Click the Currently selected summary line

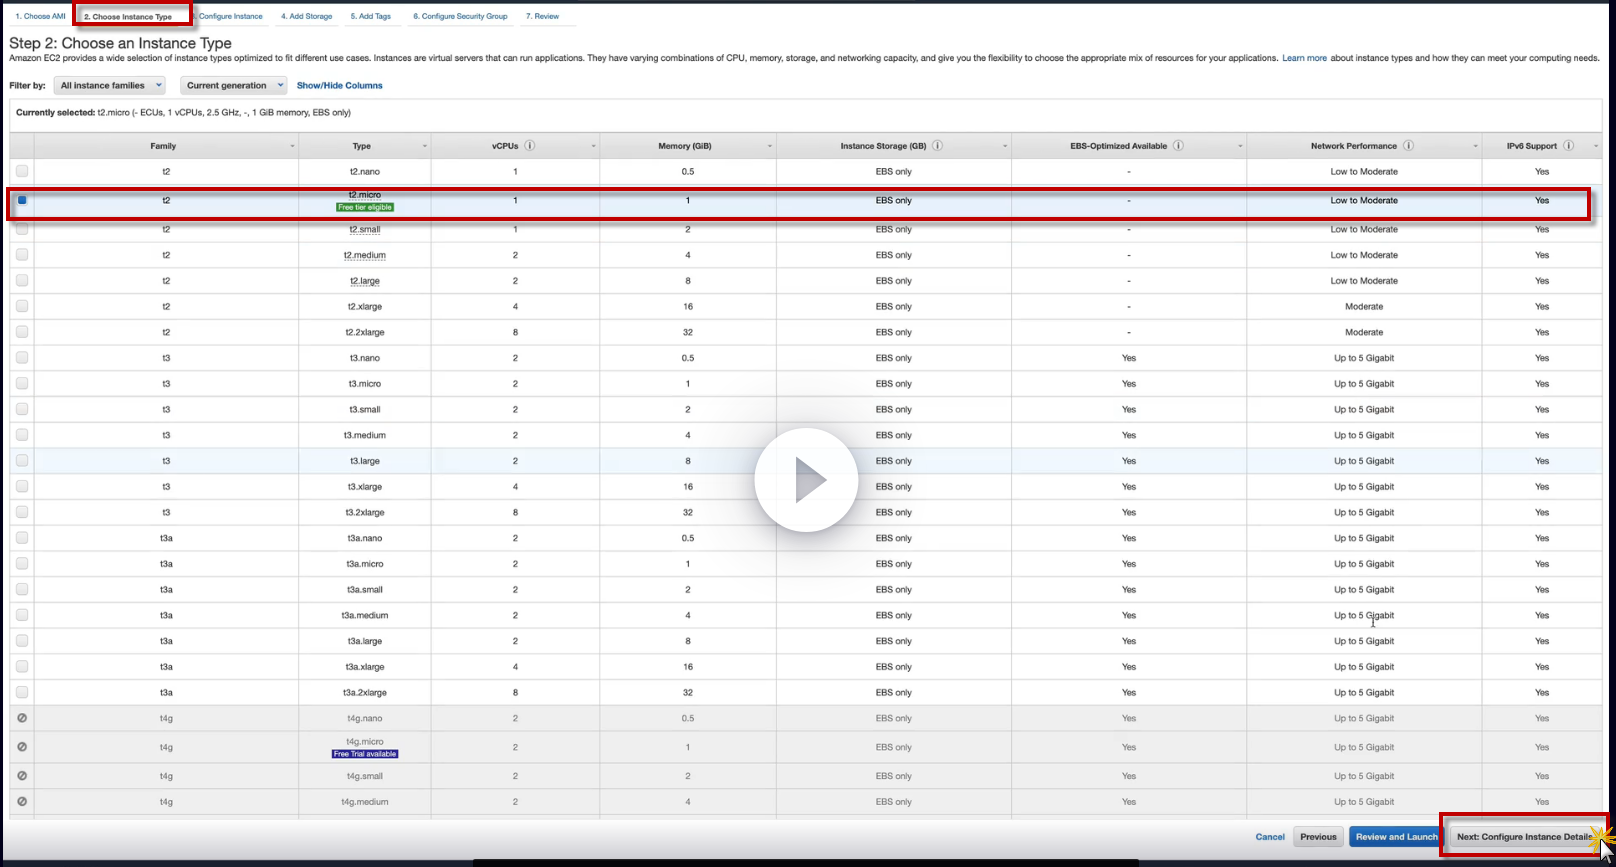184,113
